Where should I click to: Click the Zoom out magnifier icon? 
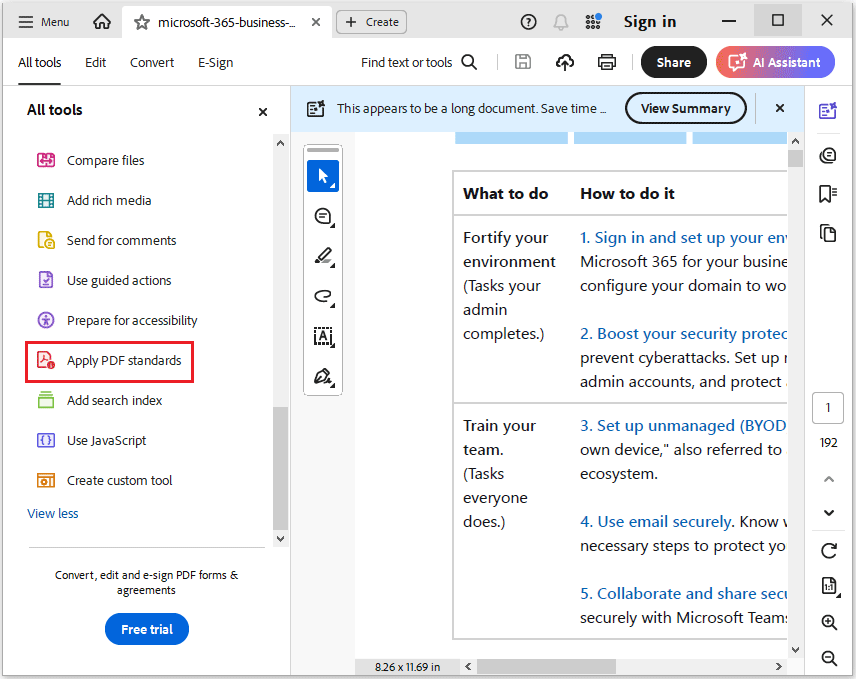(x=829, y=658)
